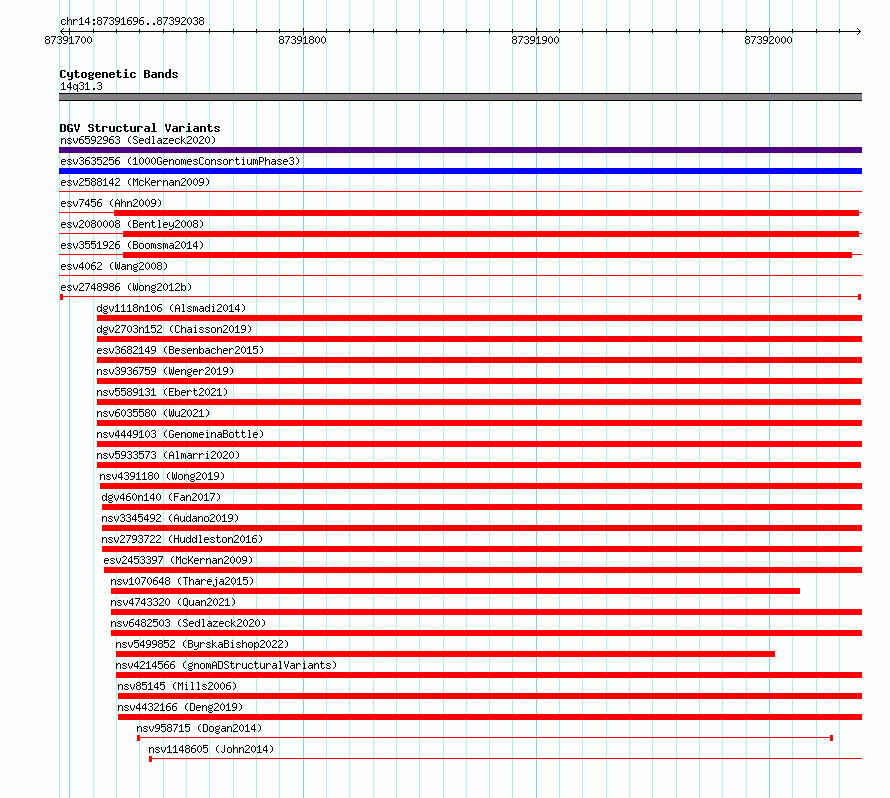
Task: Select the esv3551926 (Boomsma2014) label
Action: tap(132, 245)
